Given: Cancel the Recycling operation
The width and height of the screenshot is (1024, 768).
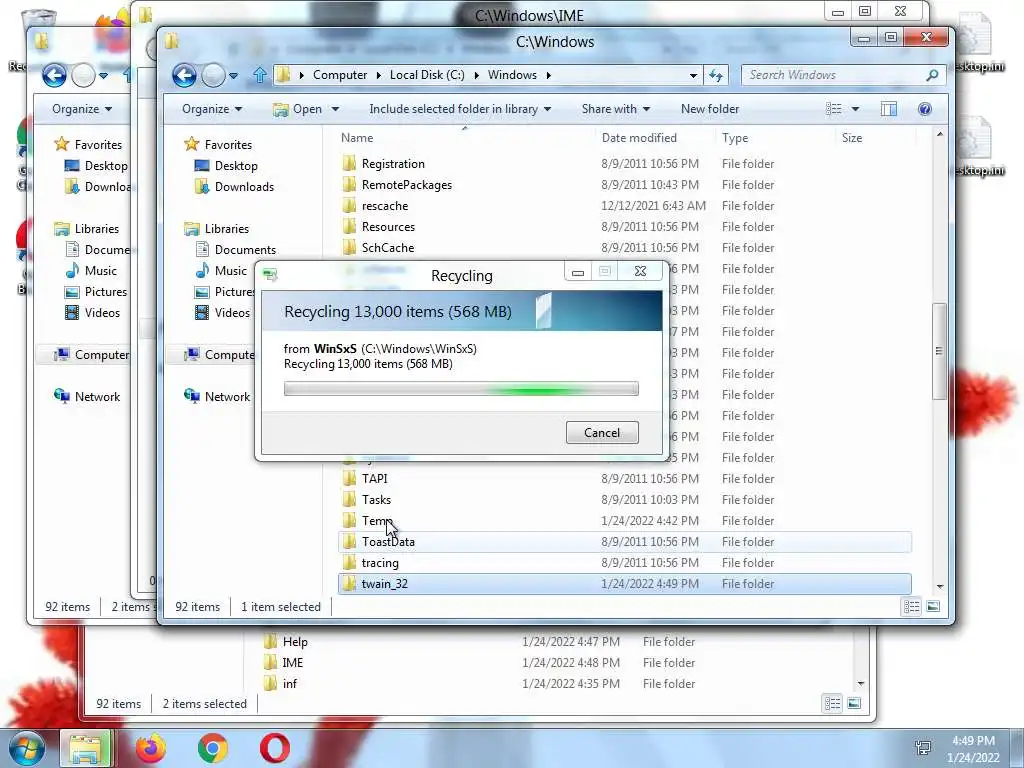Looking at the screenshot, I should (x=602, y=432).
